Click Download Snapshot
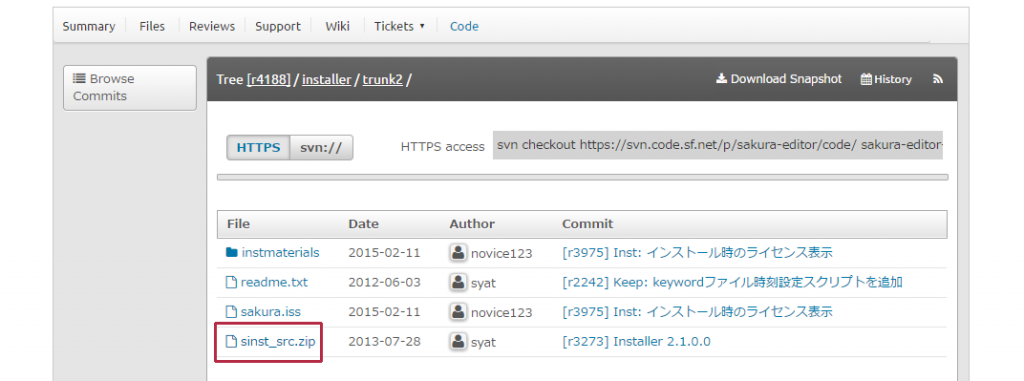 pos(779,79)
